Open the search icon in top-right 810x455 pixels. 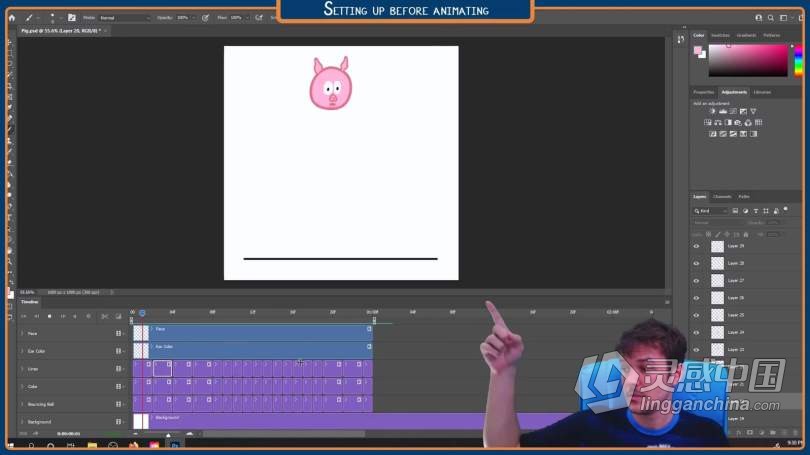(x=771, y=18)
